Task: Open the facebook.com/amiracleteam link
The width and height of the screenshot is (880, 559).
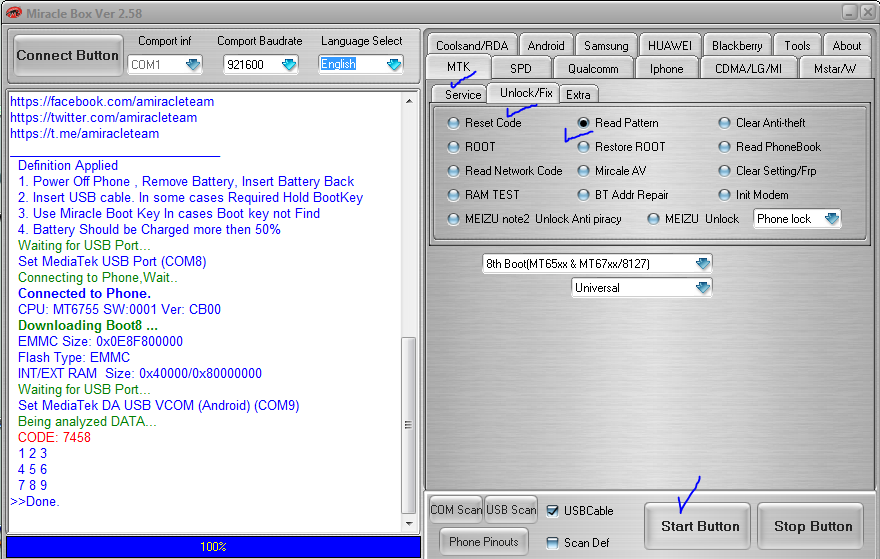Action: (x=112, y=102)
